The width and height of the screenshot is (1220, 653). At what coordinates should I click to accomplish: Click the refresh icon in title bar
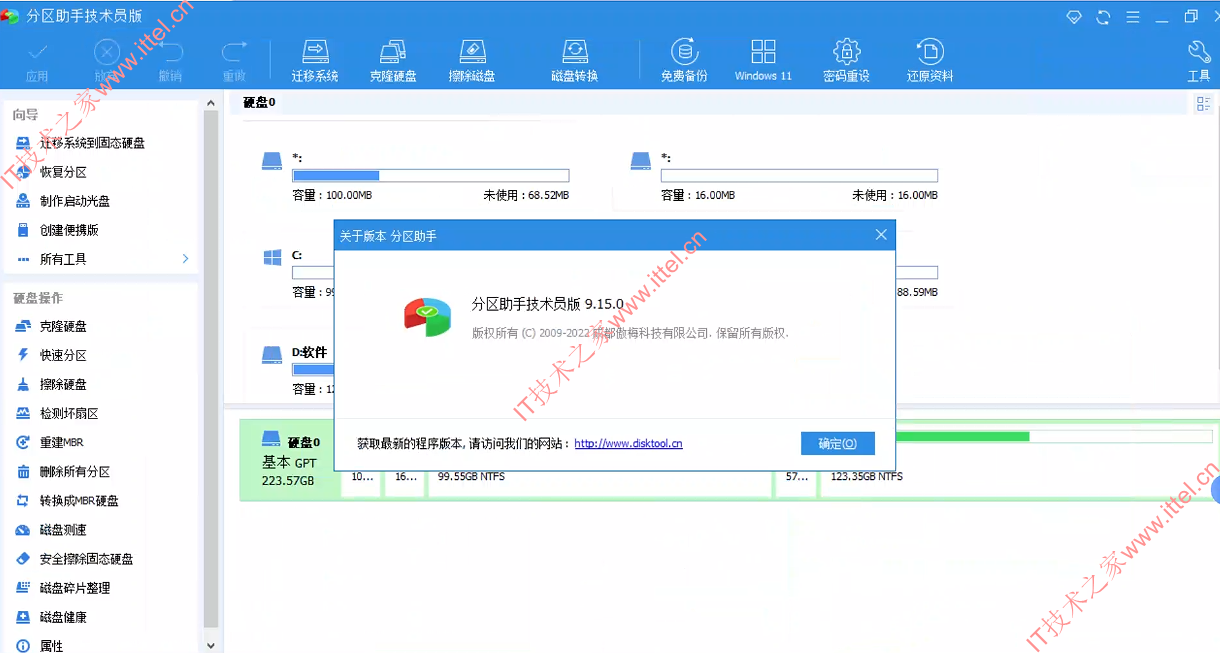pyautogui.click(x=1103, y=17)
